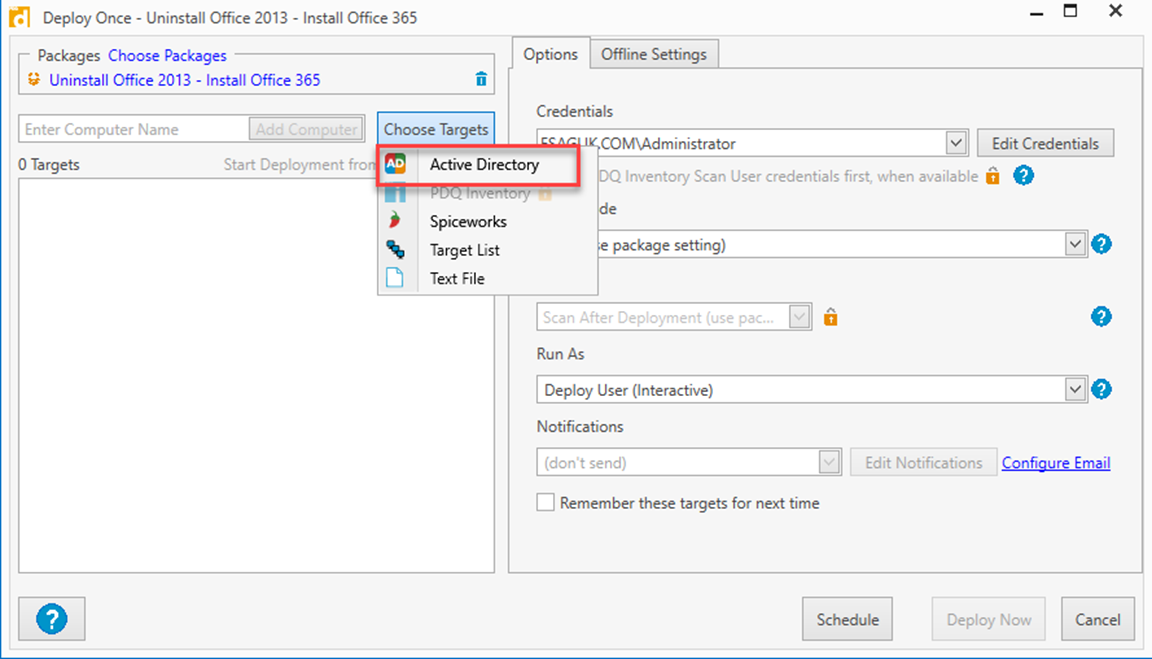This screenshot has height=659, width=1152.
Task: Delete the Uninstall Office 2013 package with trash icon
Action: [x=481, y=79]
